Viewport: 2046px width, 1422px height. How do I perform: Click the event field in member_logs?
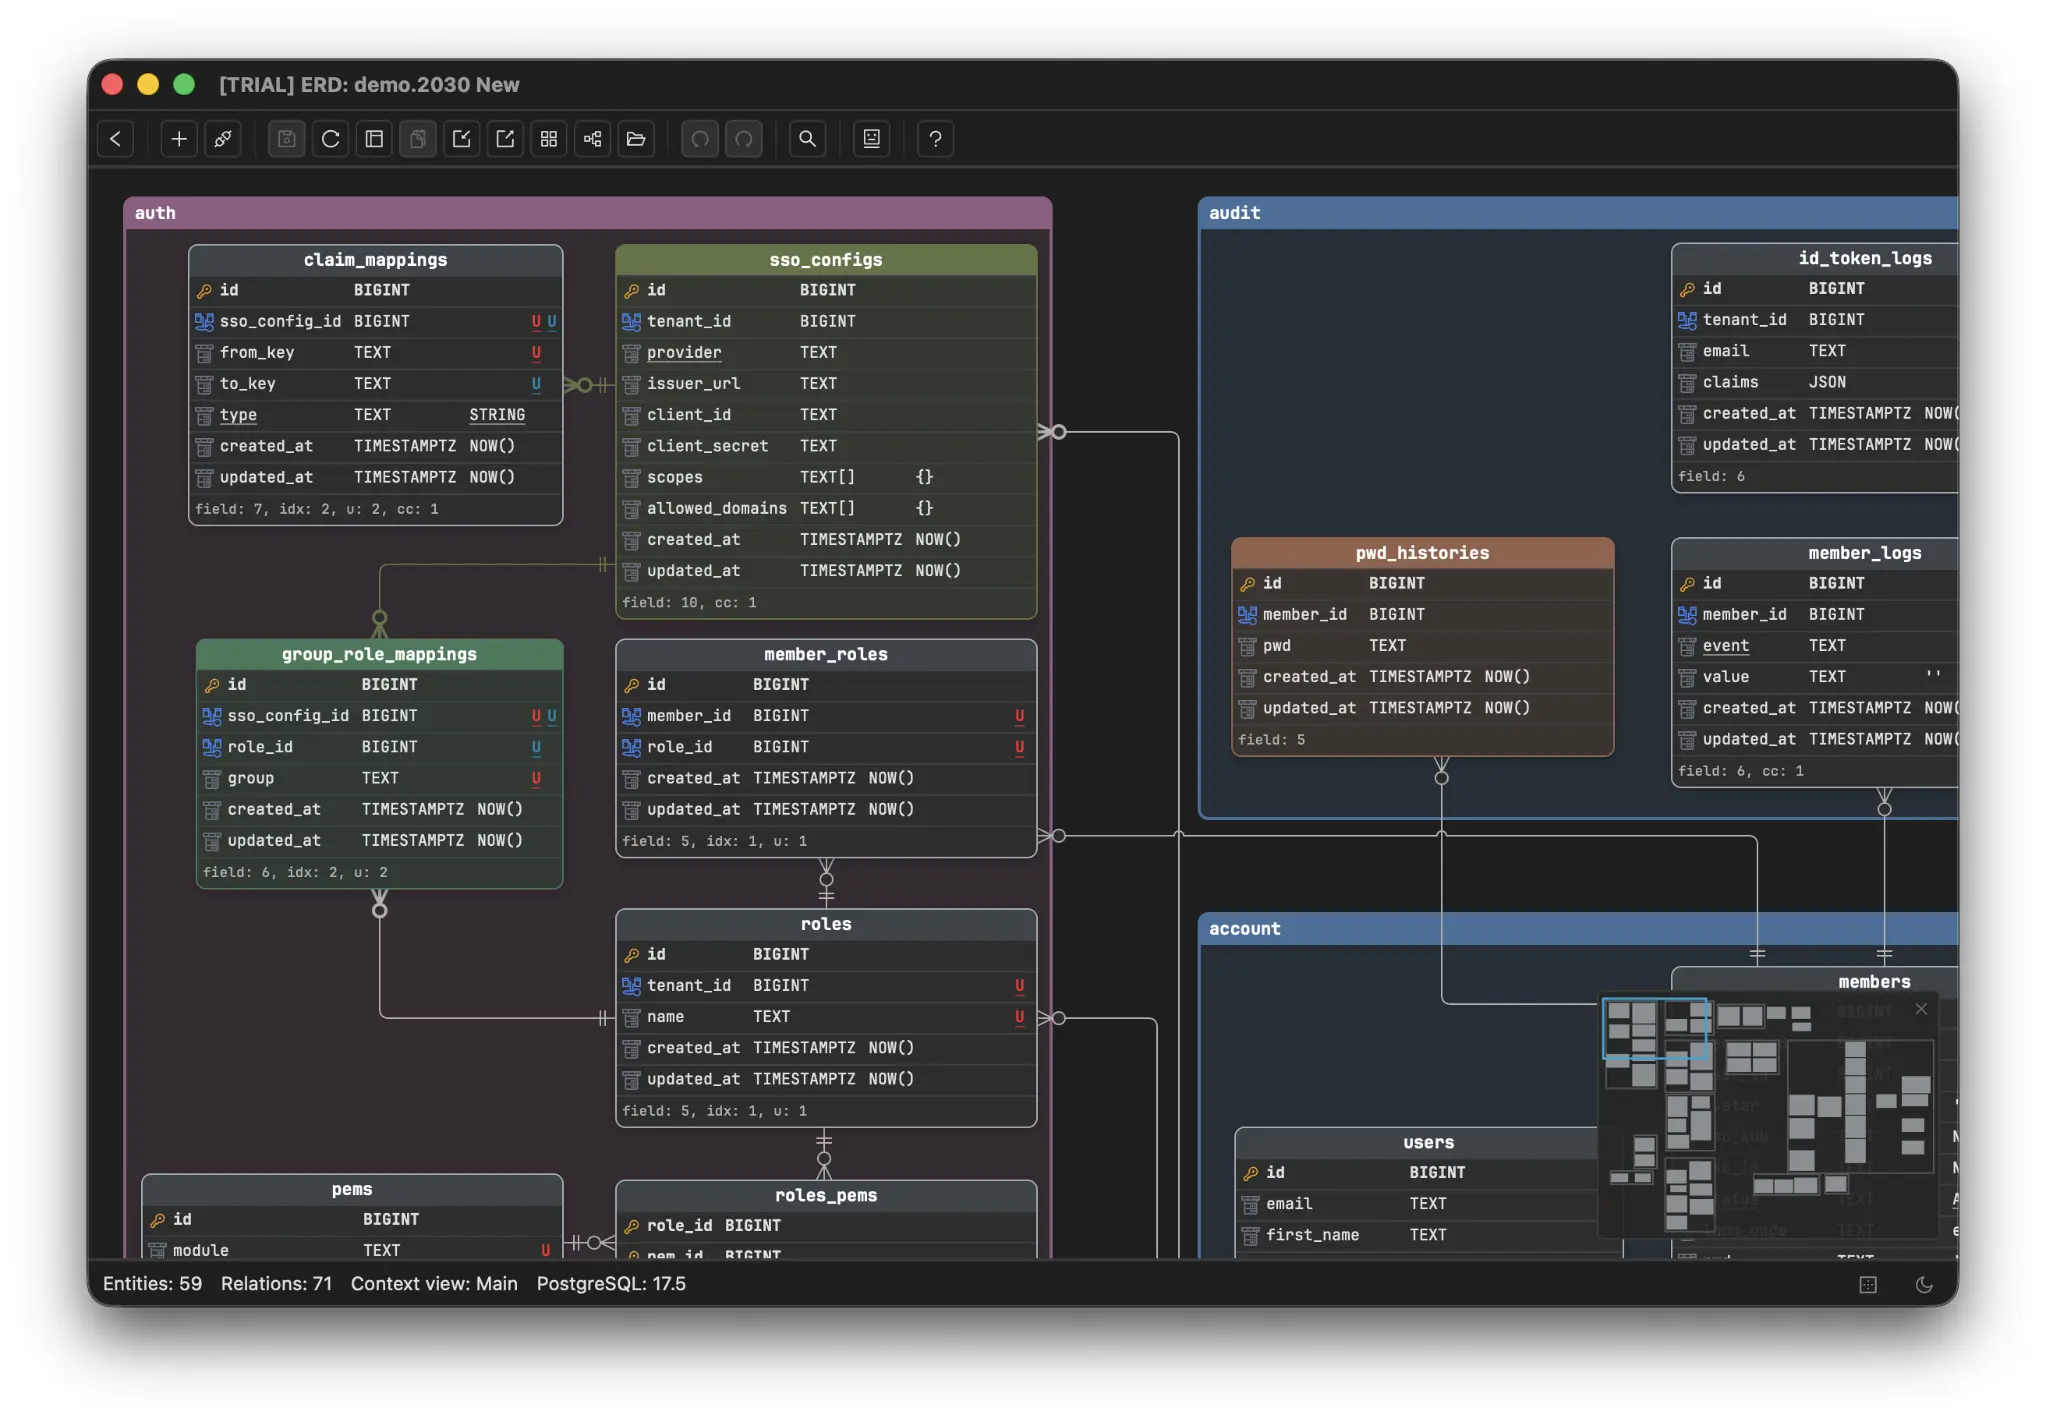1815,646
